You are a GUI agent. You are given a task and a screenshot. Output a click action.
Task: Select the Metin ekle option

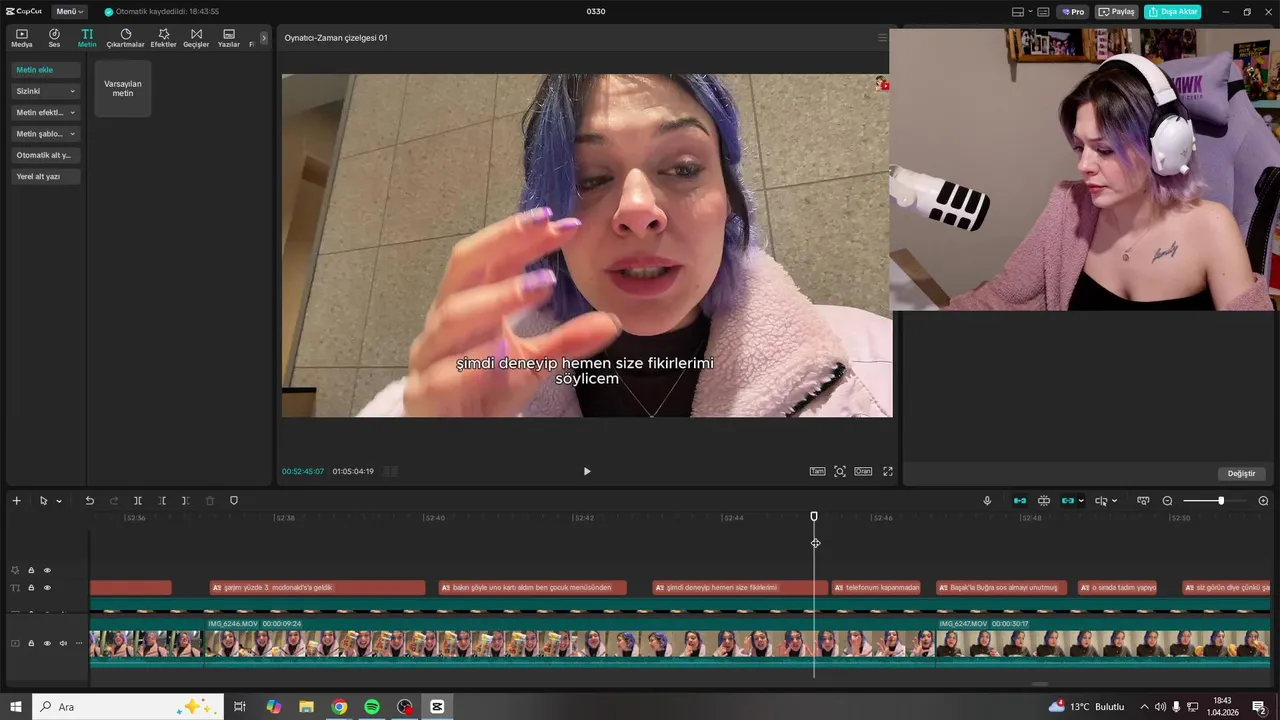tap(46, 70)
